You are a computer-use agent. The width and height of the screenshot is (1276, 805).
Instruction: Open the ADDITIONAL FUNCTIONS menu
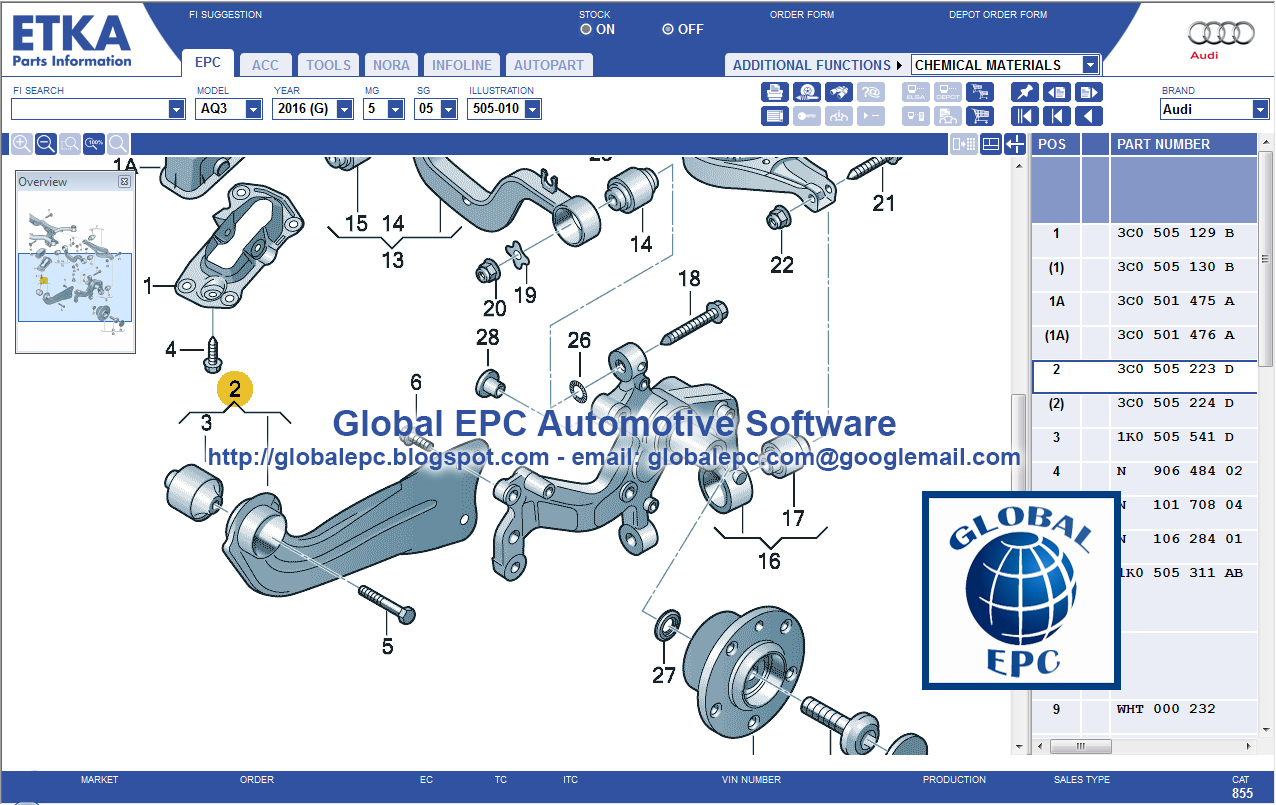click(x=817, y=65)
